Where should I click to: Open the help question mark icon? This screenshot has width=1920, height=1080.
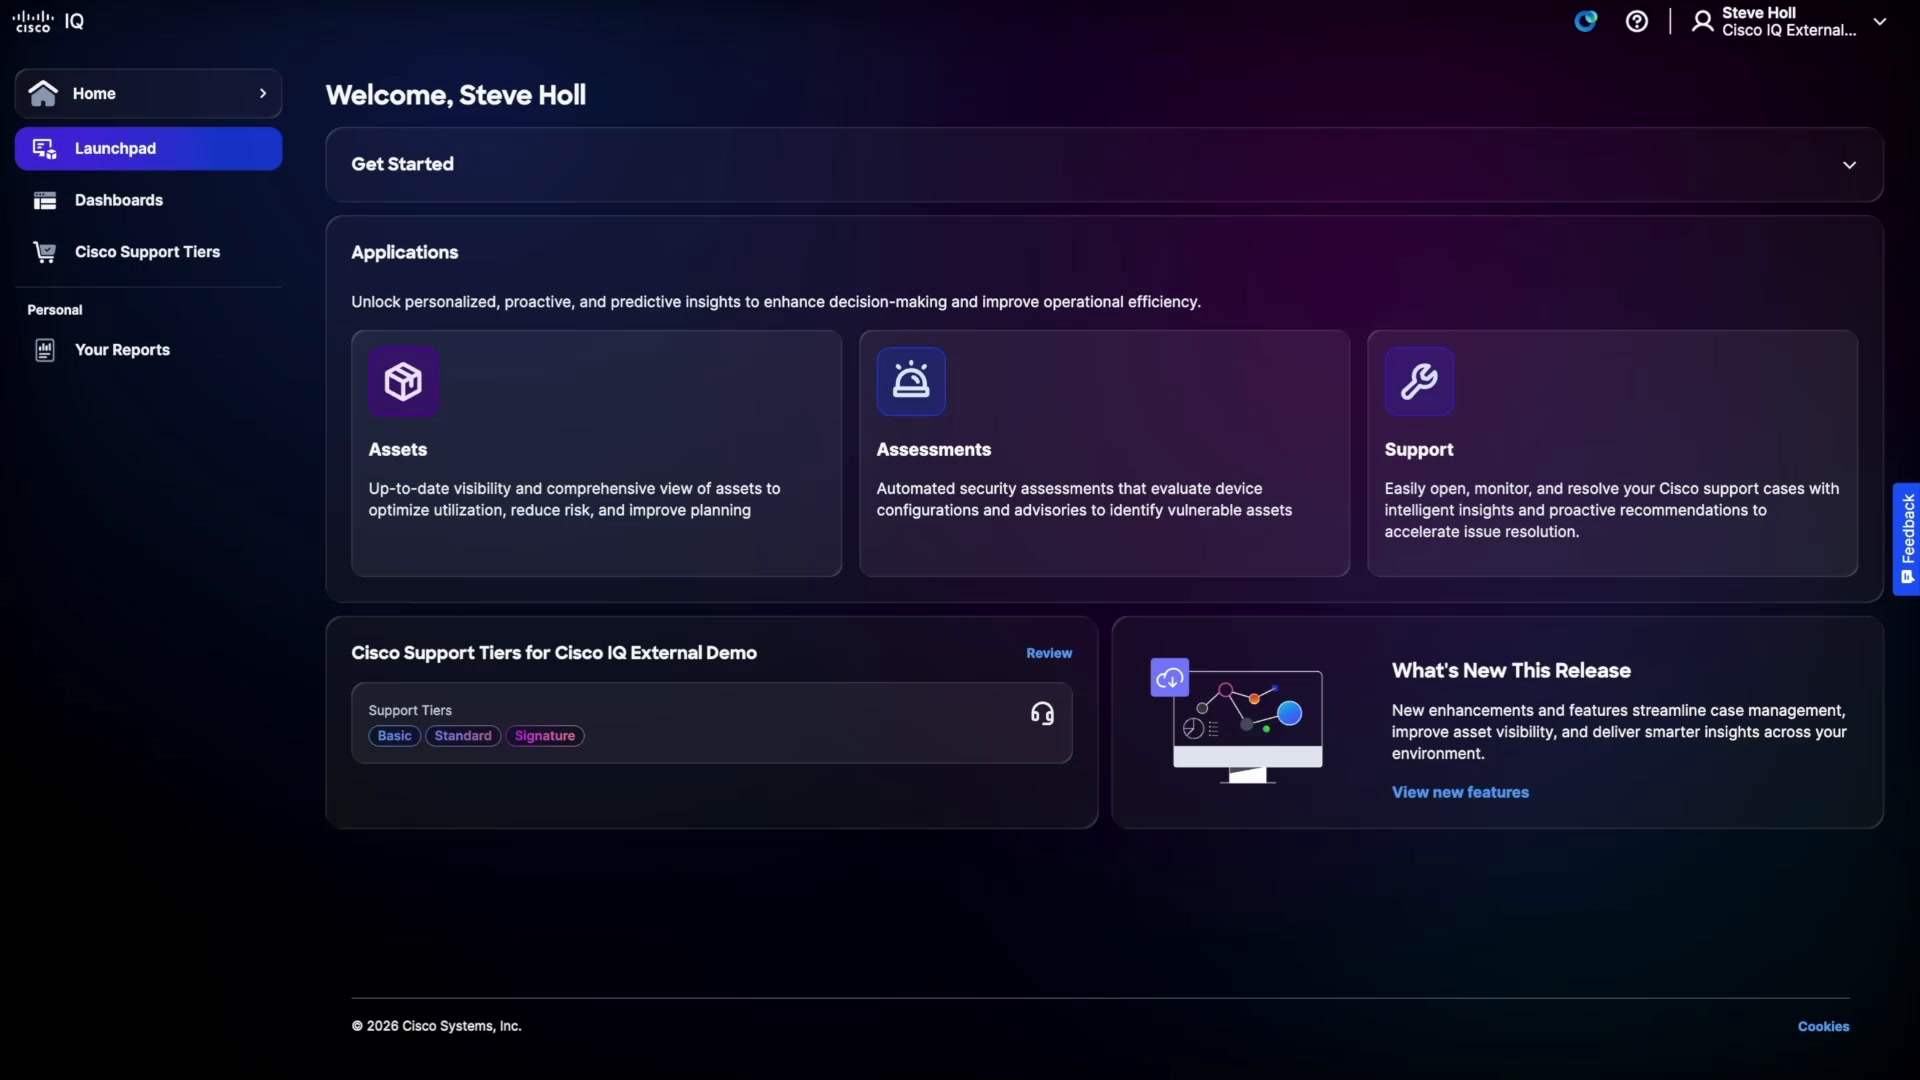1637,21
